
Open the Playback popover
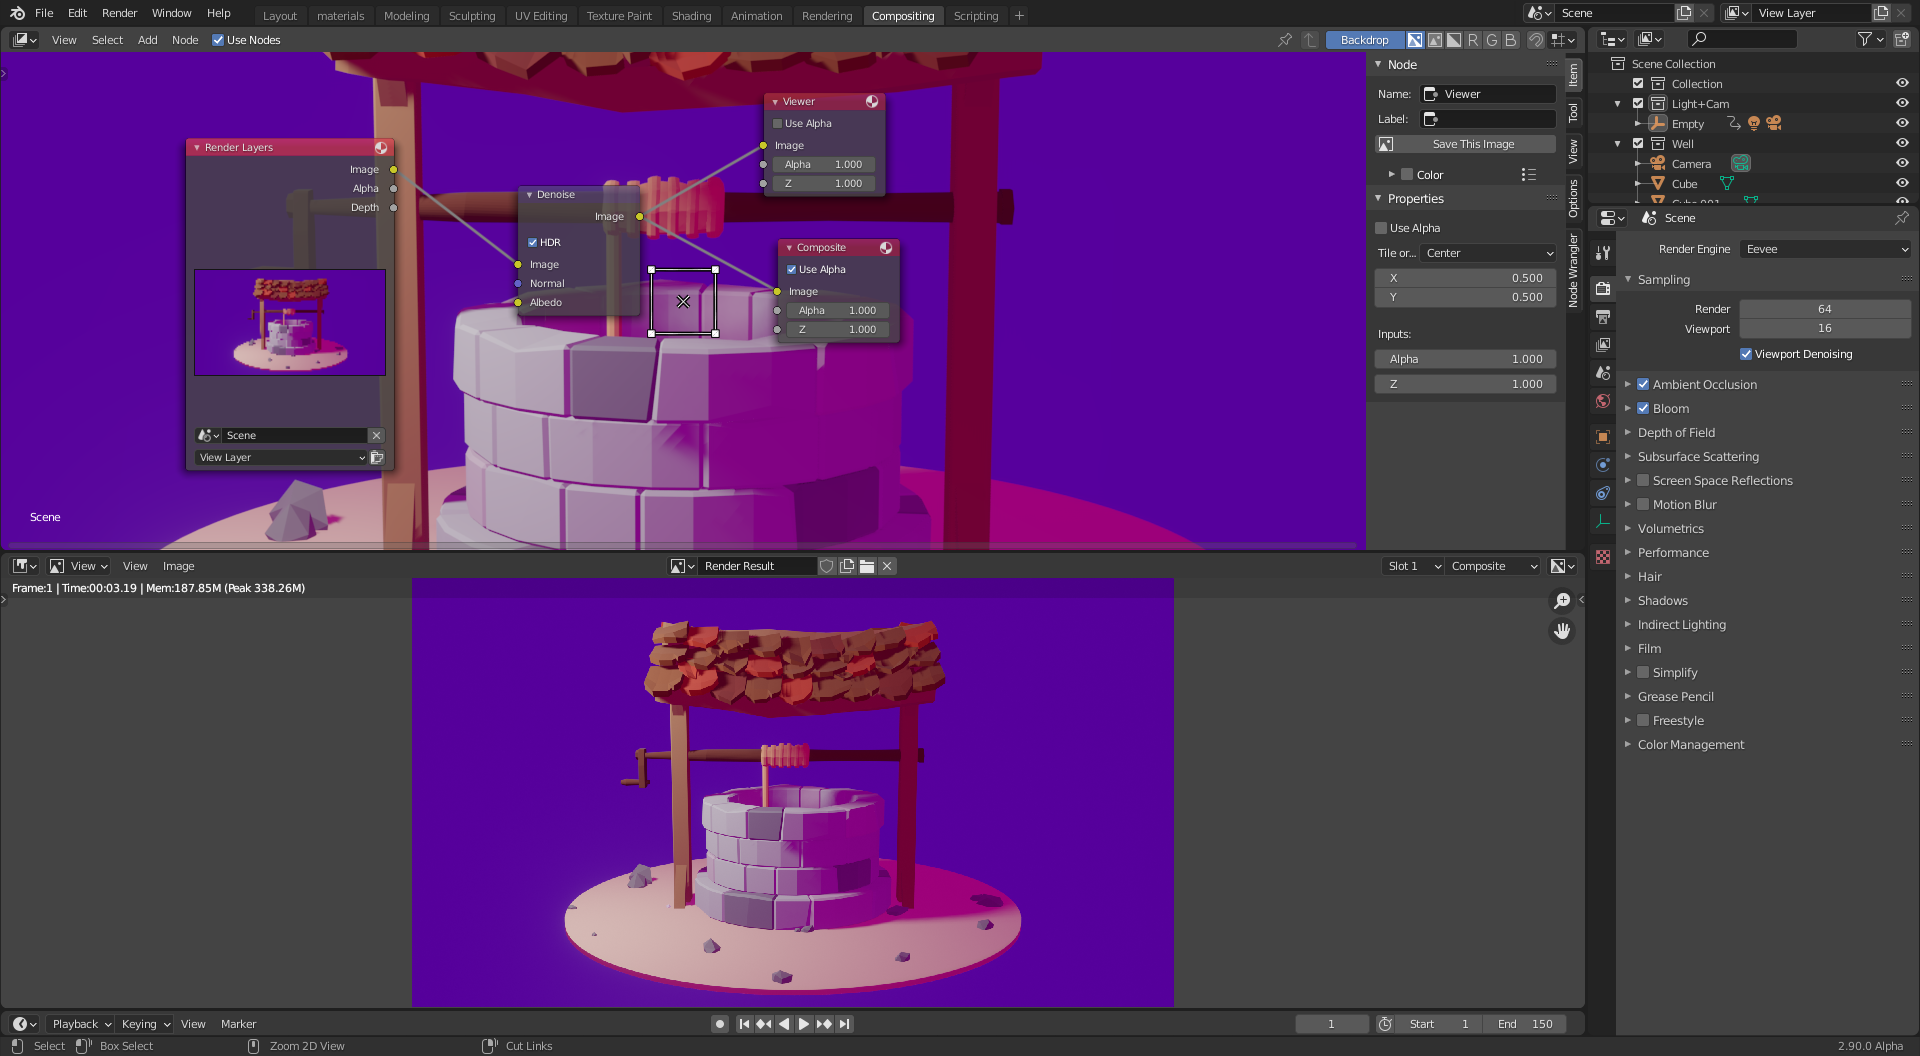81,1024
